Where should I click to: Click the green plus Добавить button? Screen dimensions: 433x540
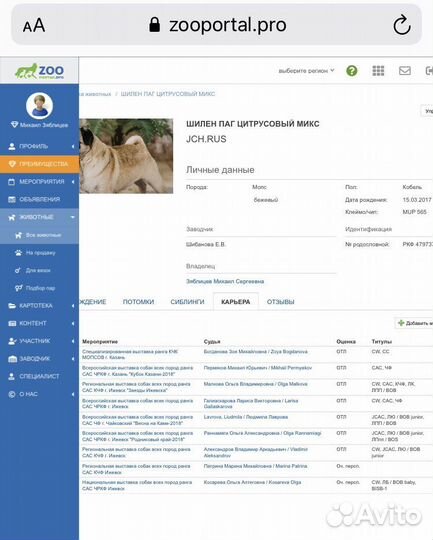tap(414, 323)
